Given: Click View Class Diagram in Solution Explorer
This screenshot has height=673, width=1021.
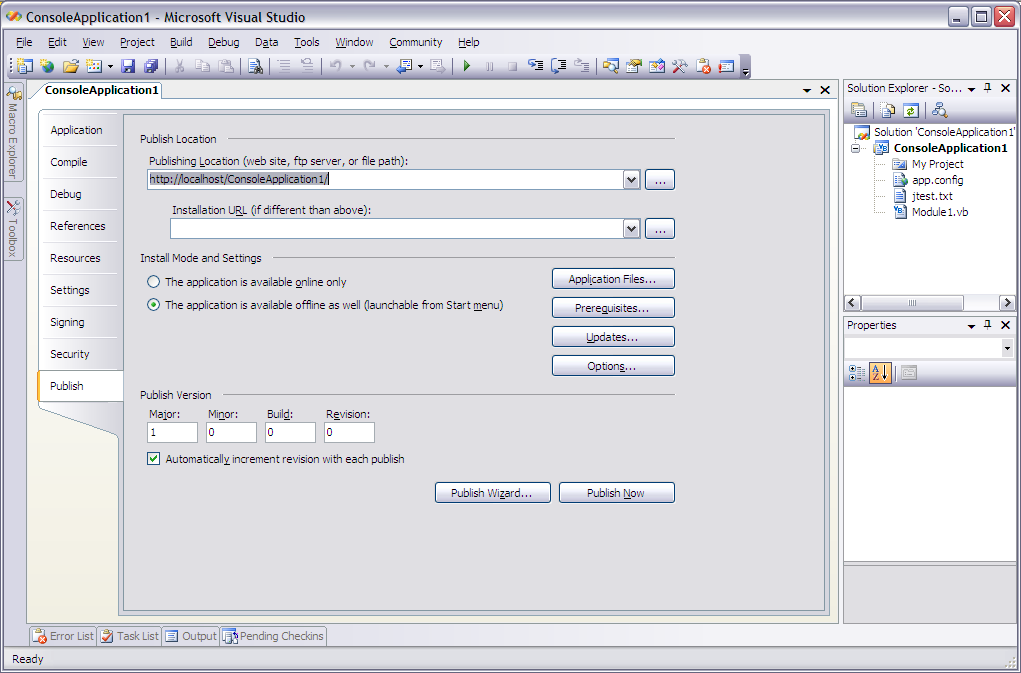Looking at the screenshot, I should pyautogui.click(x=940, y=110).
